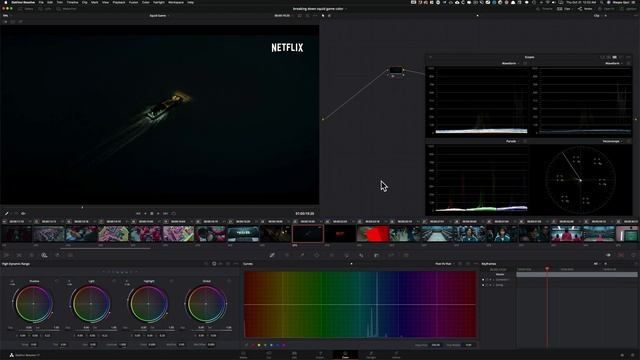640x360 pixels.
Task: Open project home icon at bottom right
Action: (x=622, y=355)
